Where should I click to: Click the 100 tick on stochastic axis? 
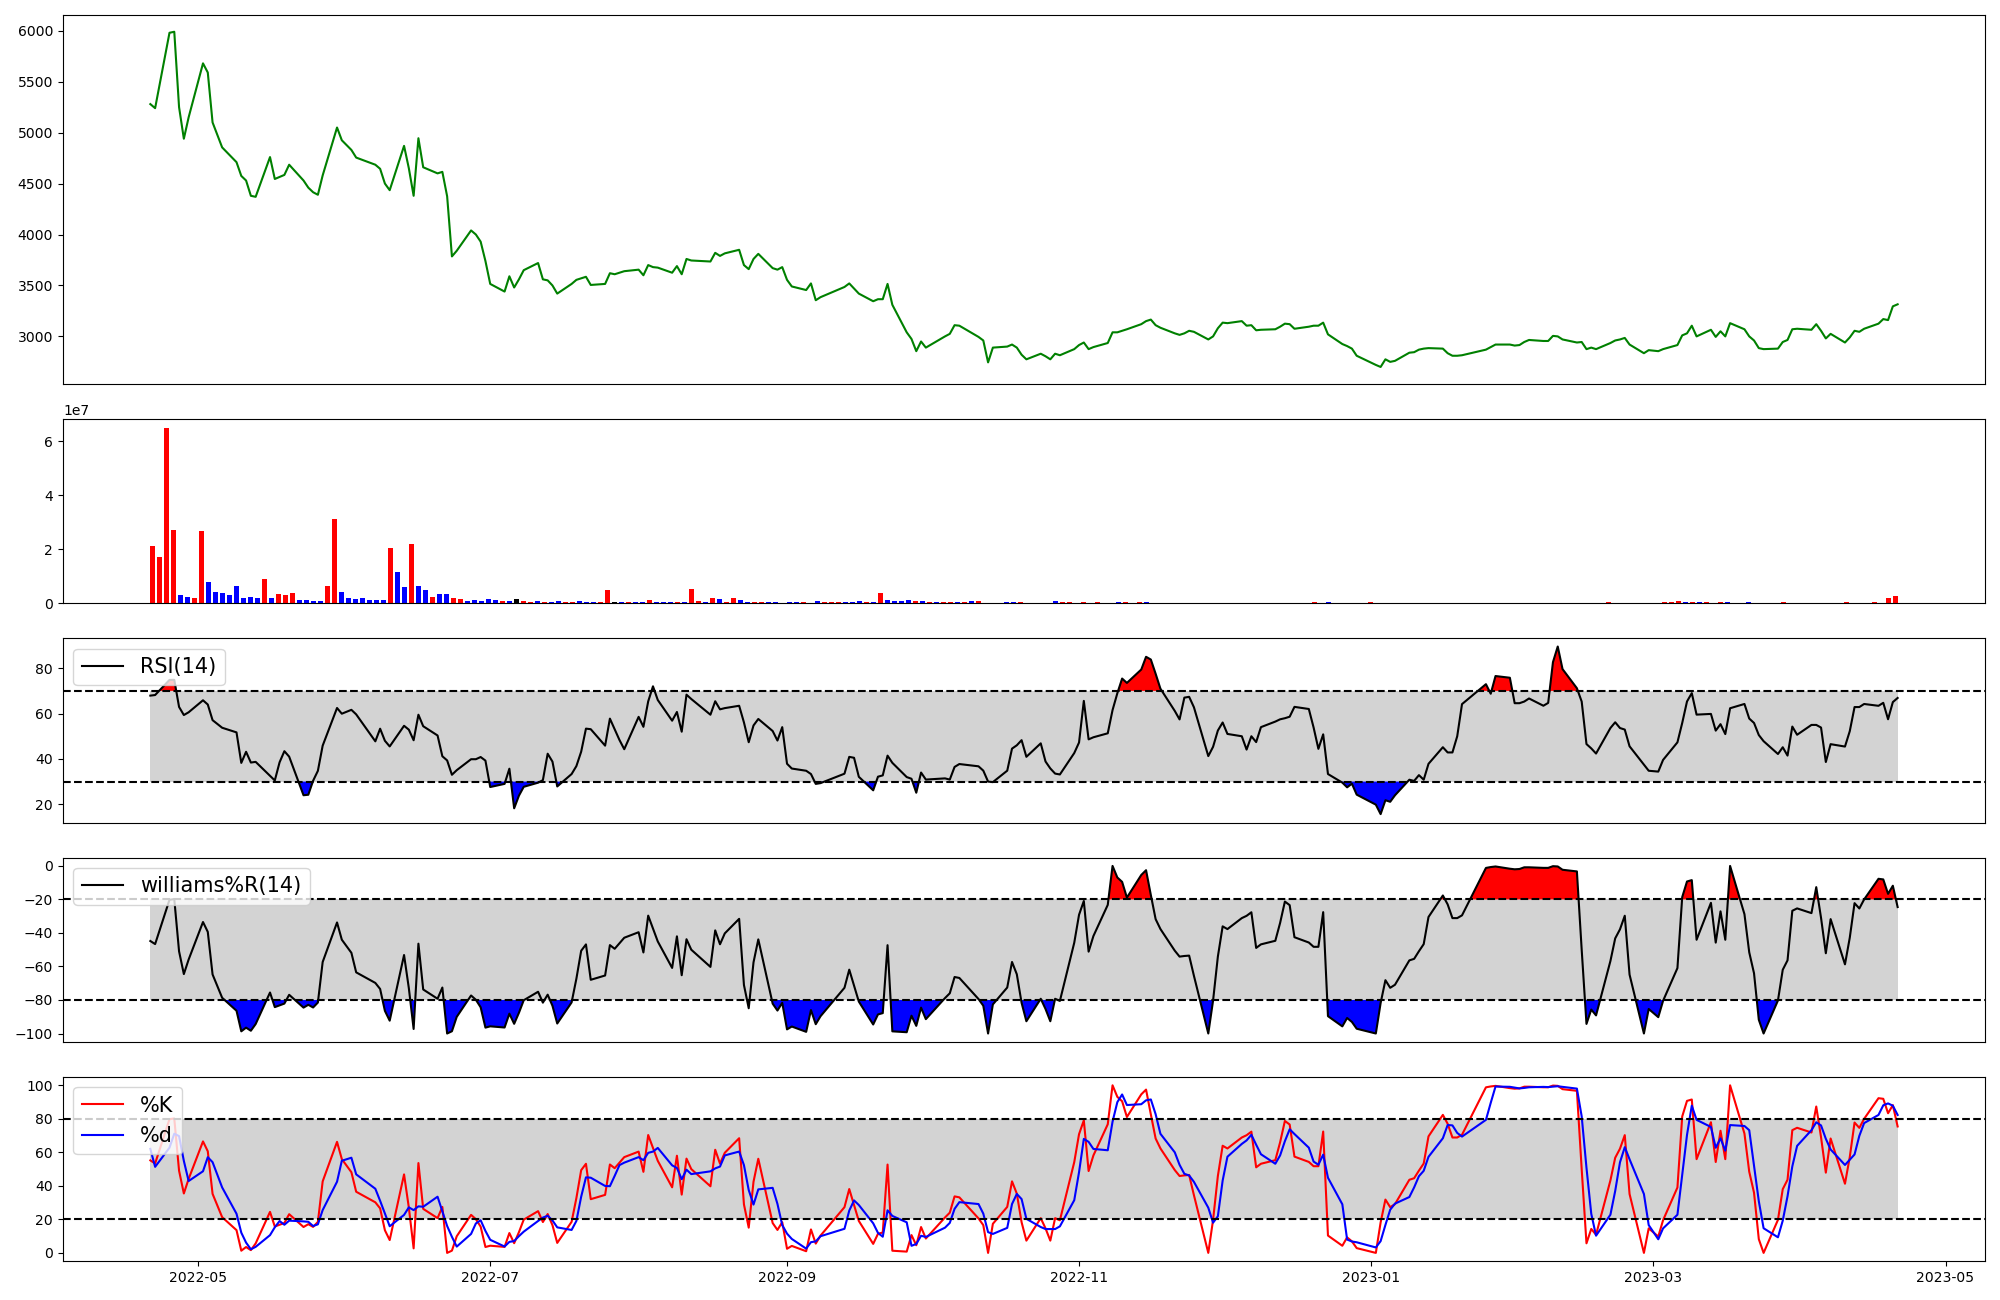click(x=41, y=1086)
